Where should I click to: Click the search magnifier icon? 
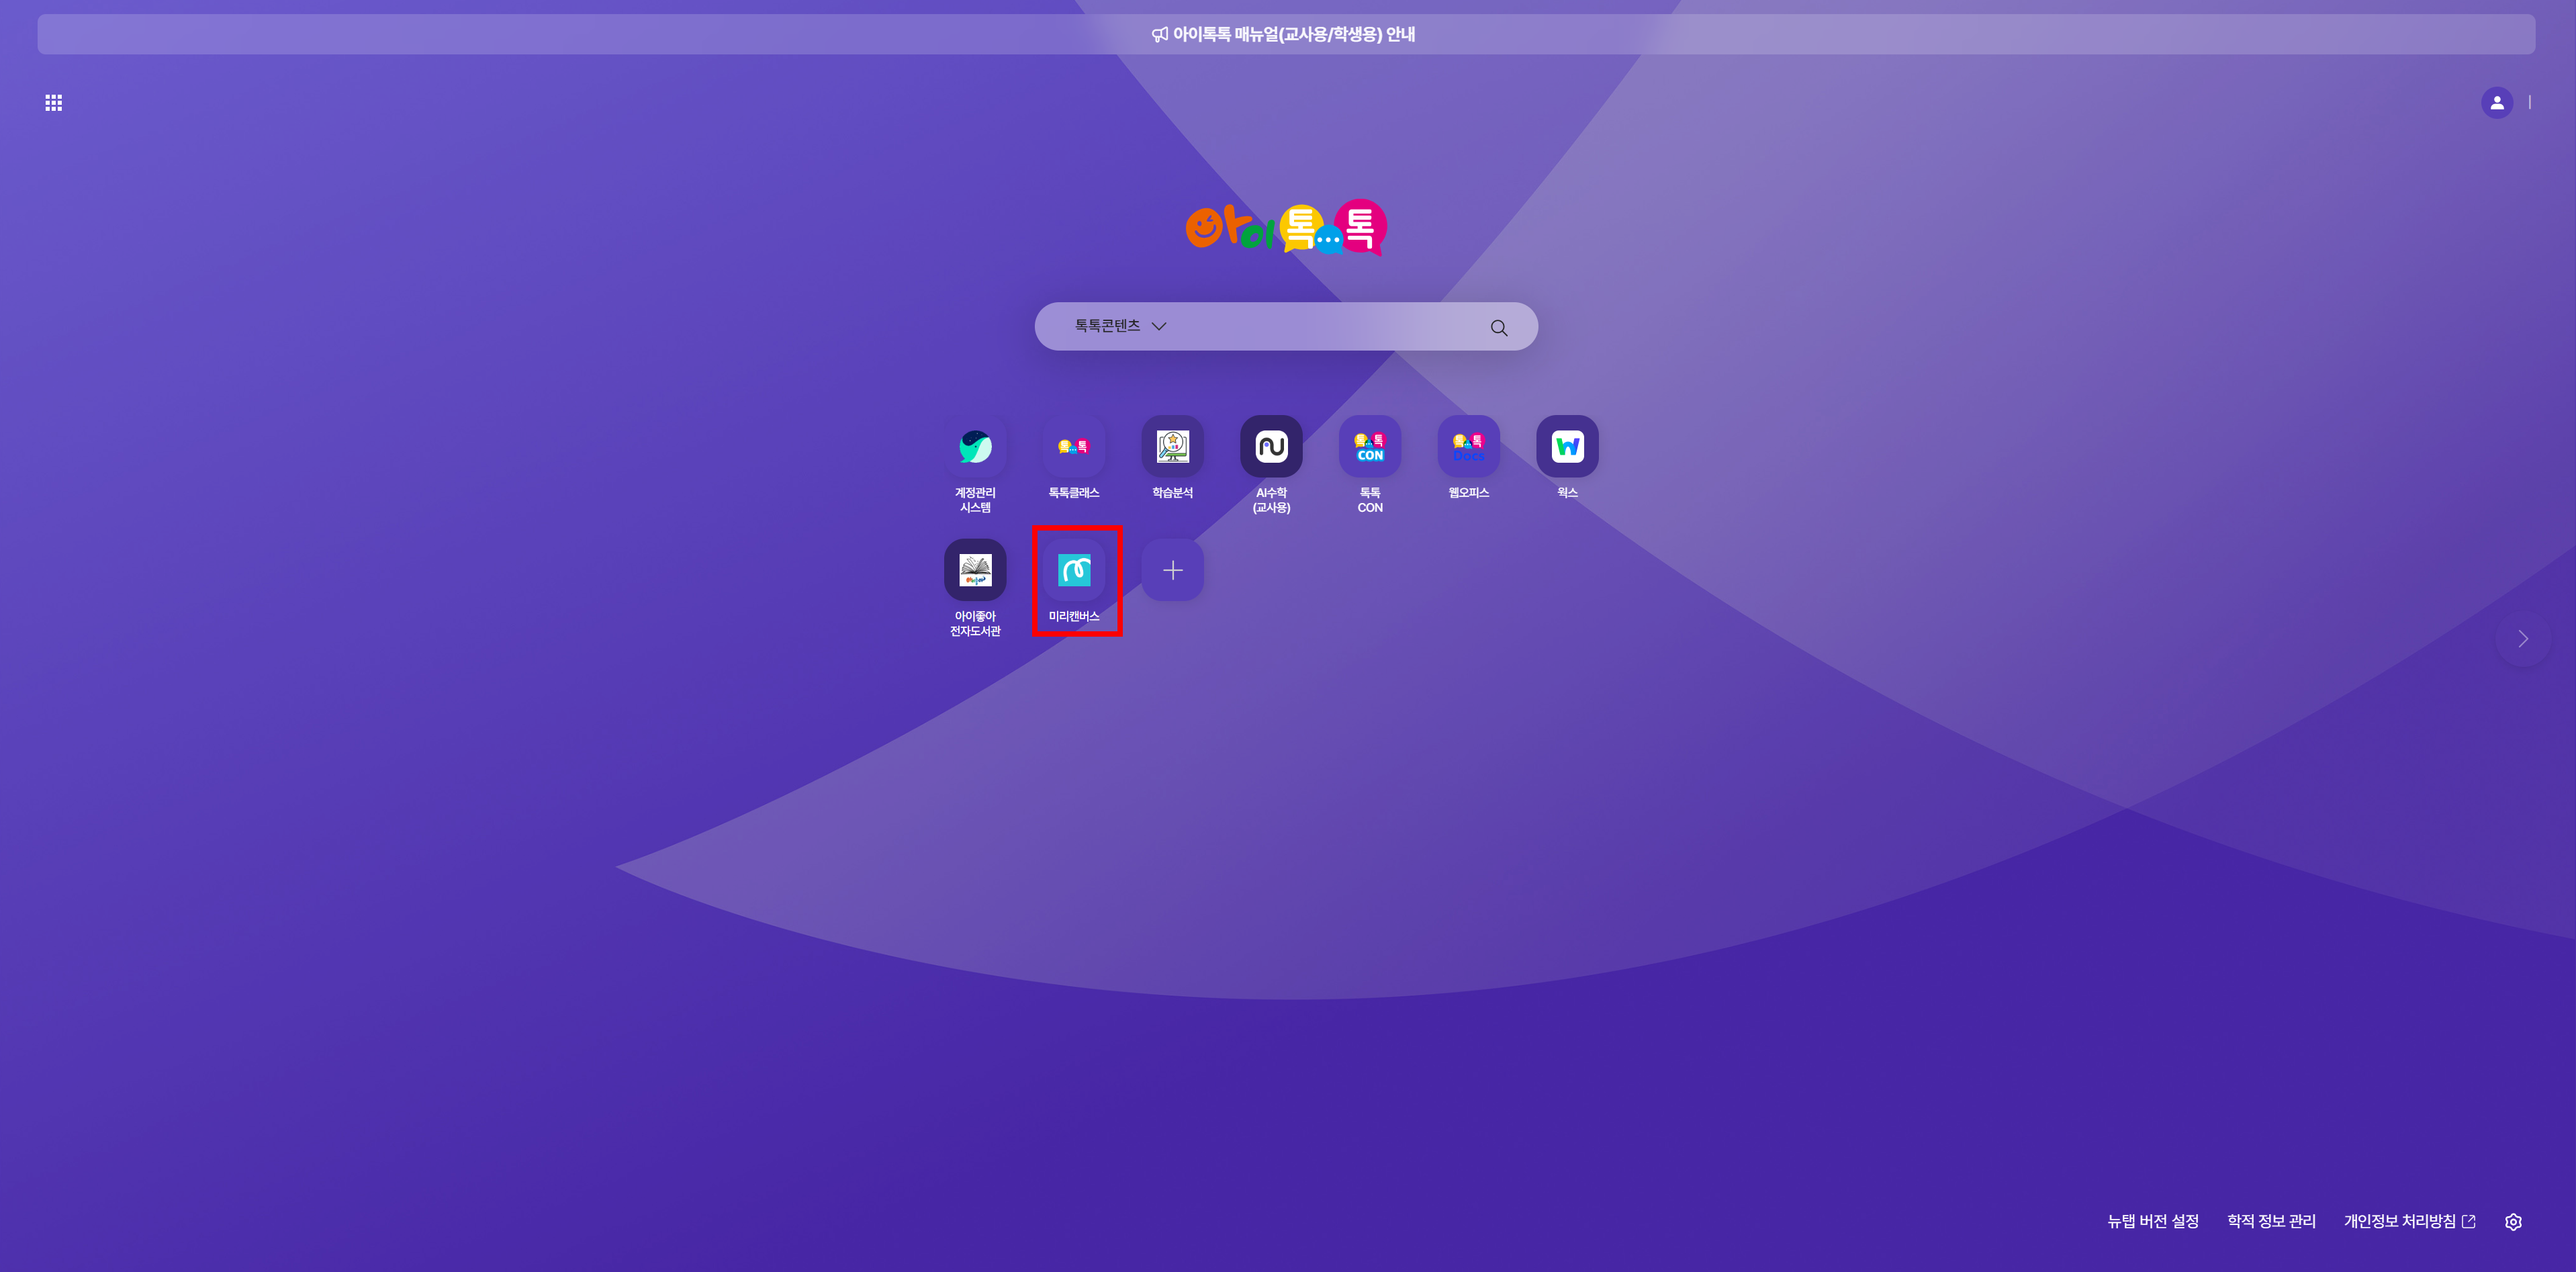pyautogui.click(x=1498, y=328)
